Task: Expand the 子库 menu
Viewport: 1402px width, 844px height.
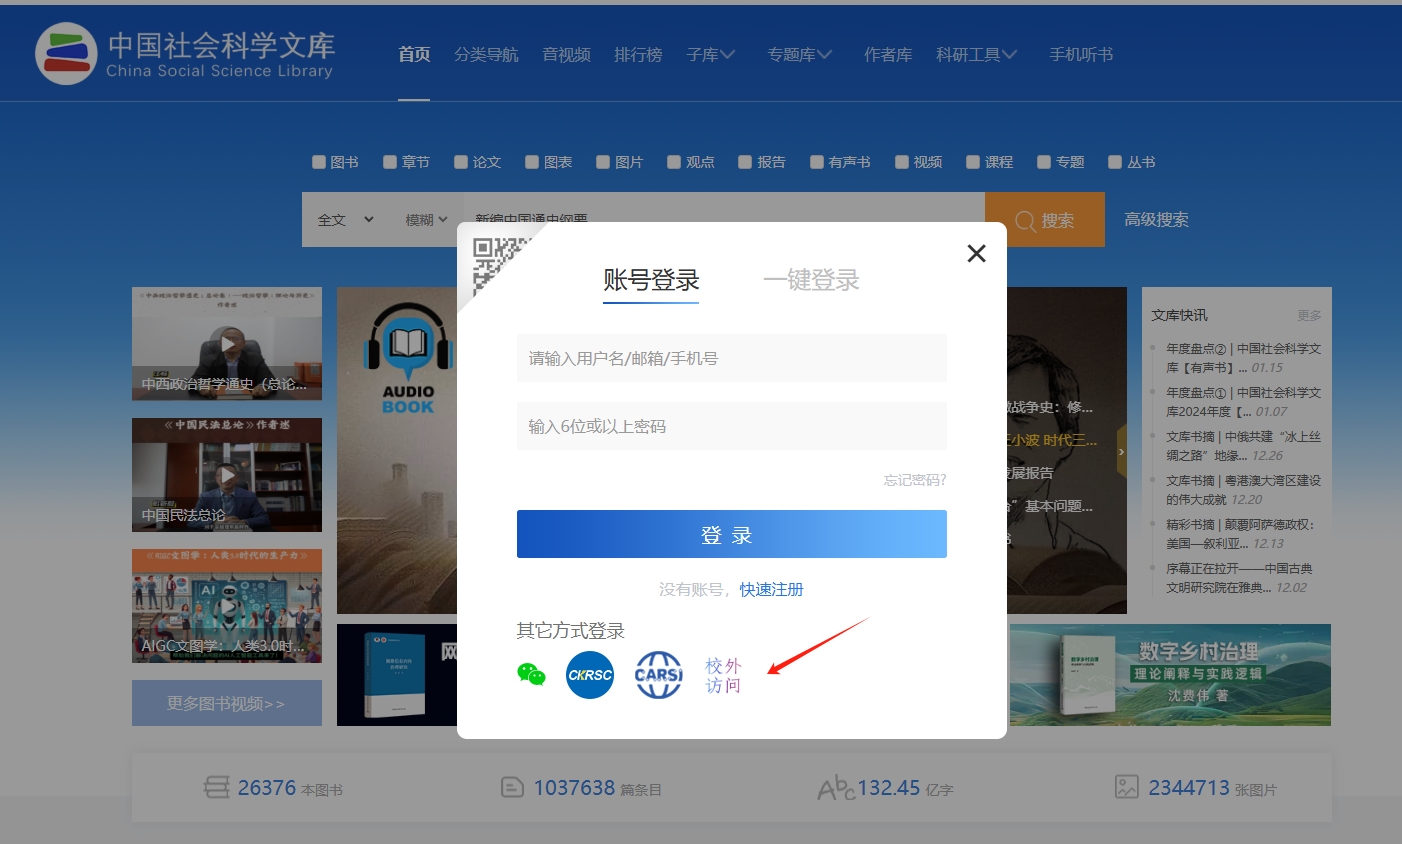Action: point(710,54)
